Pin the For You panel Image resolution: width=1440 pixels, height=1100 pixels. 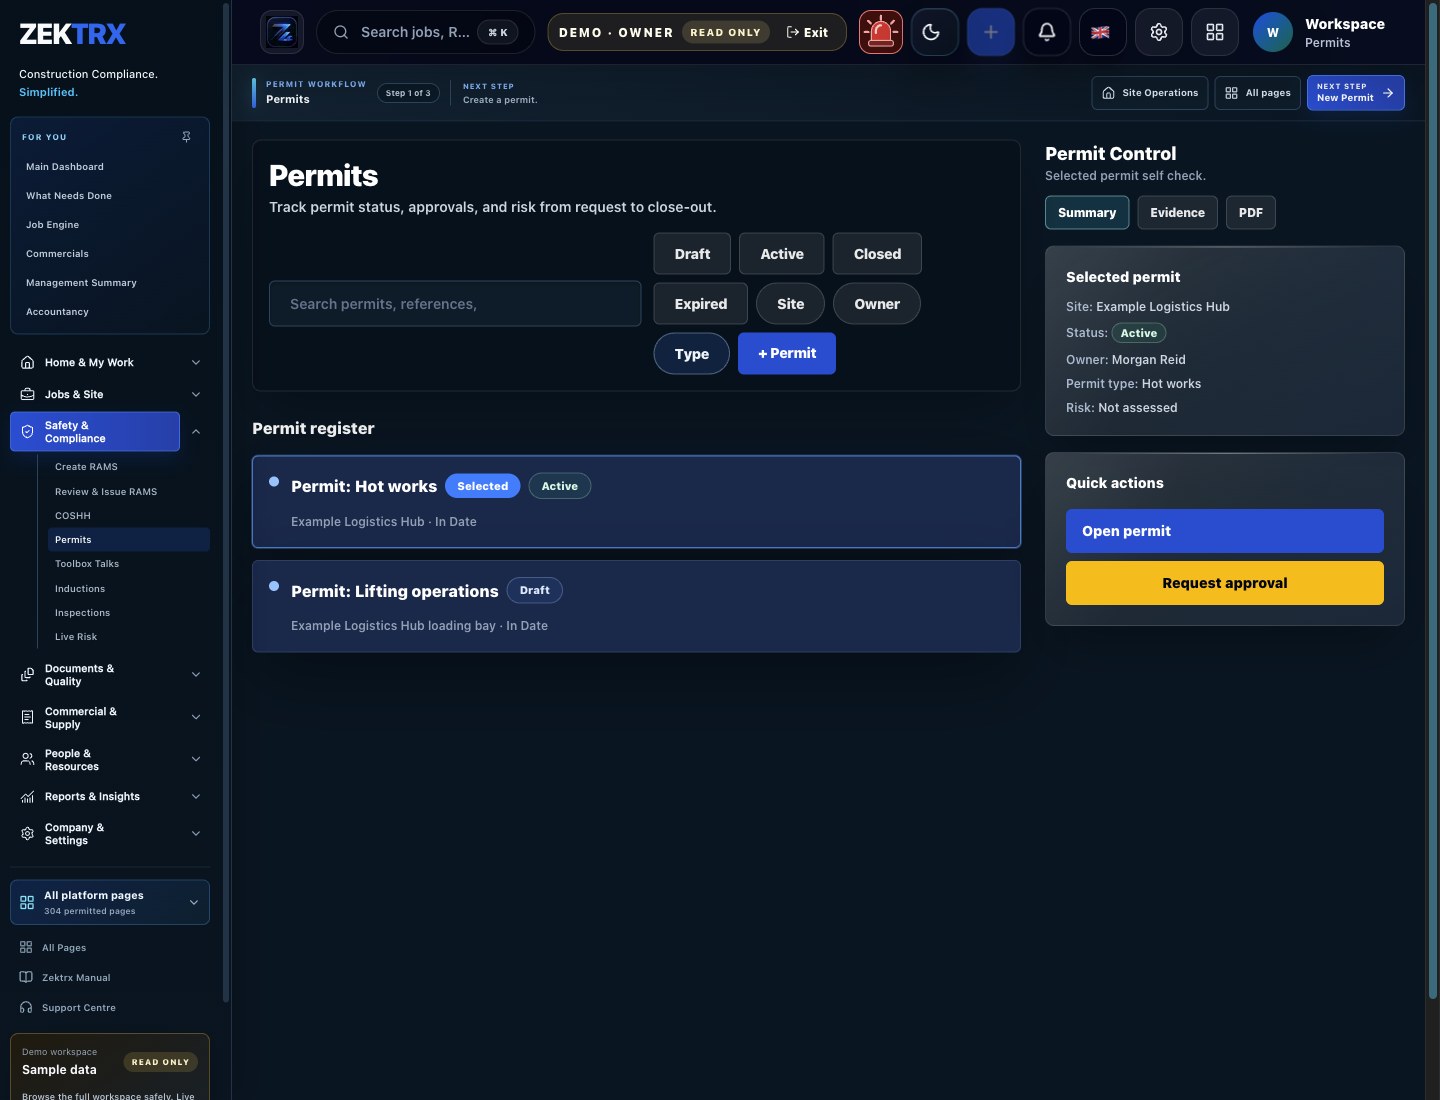[186, 137]
